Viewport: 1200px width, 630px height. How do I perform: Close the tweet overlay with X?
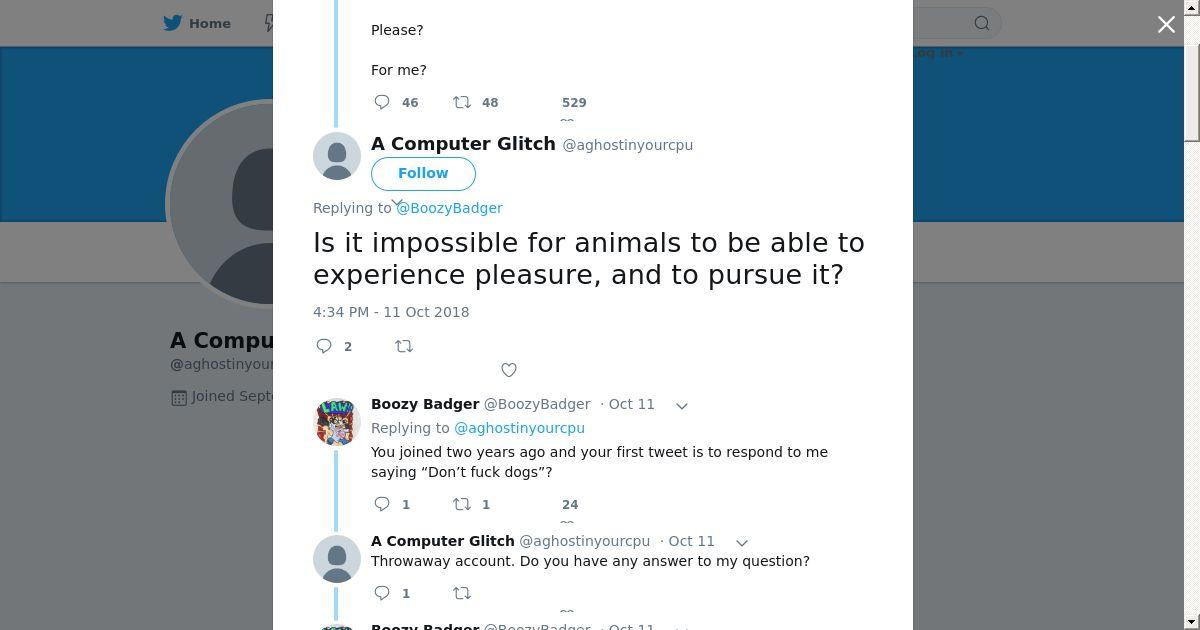[1166, 24]
